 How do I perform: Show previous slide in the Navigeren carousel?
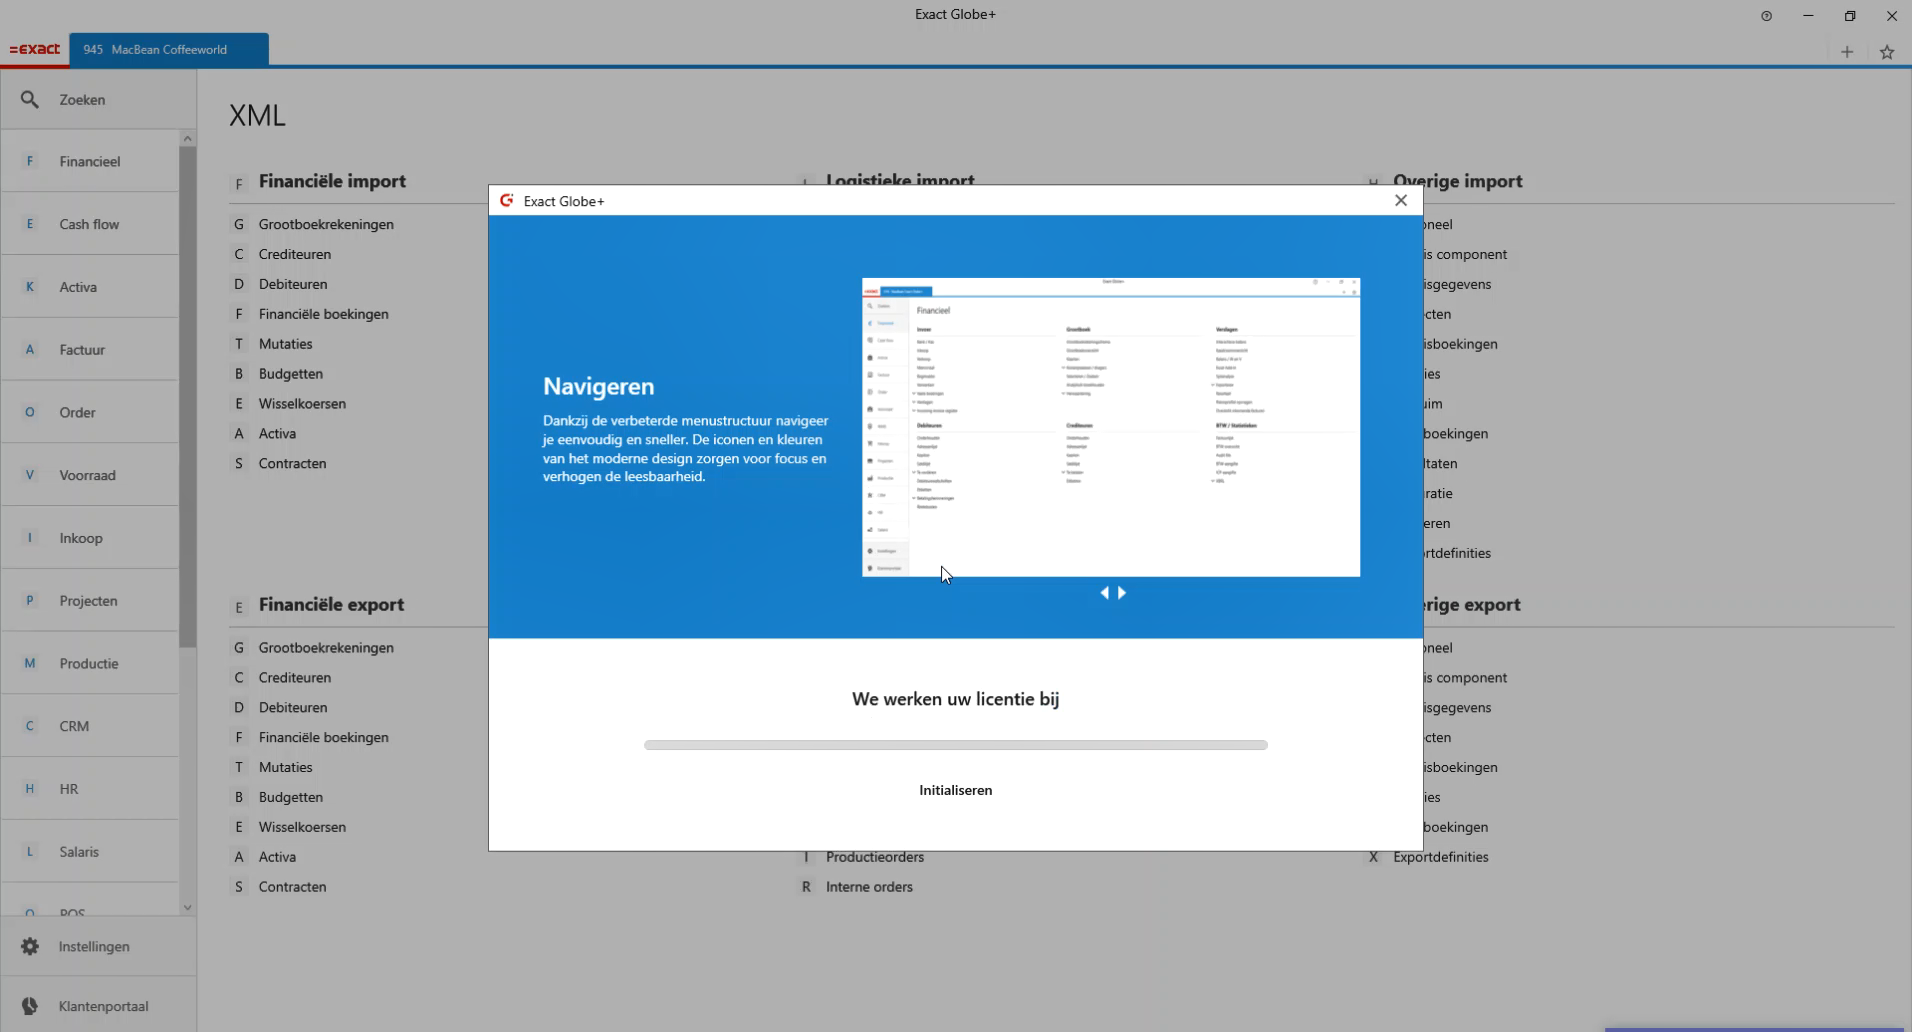(x=1104, y=593)
